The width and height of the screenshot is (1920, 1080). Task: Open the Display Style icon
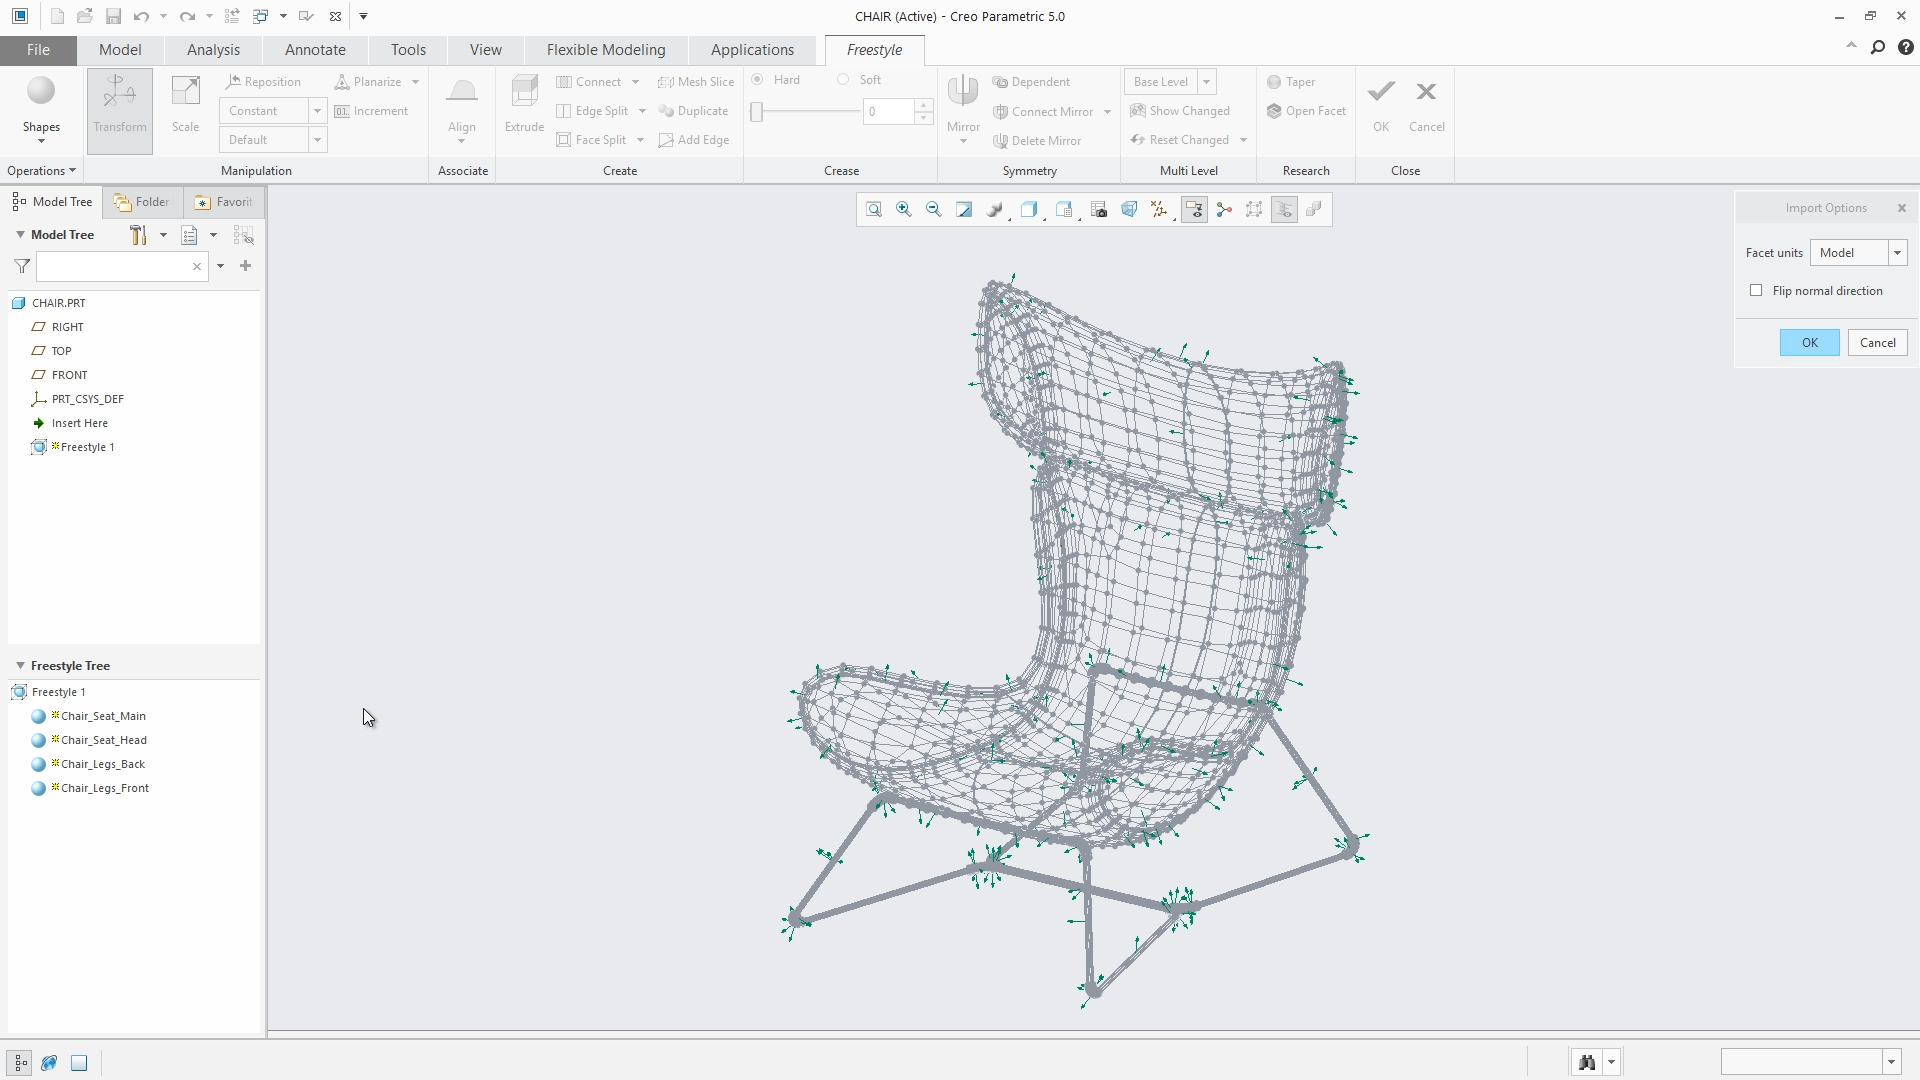coord(1029,209)
